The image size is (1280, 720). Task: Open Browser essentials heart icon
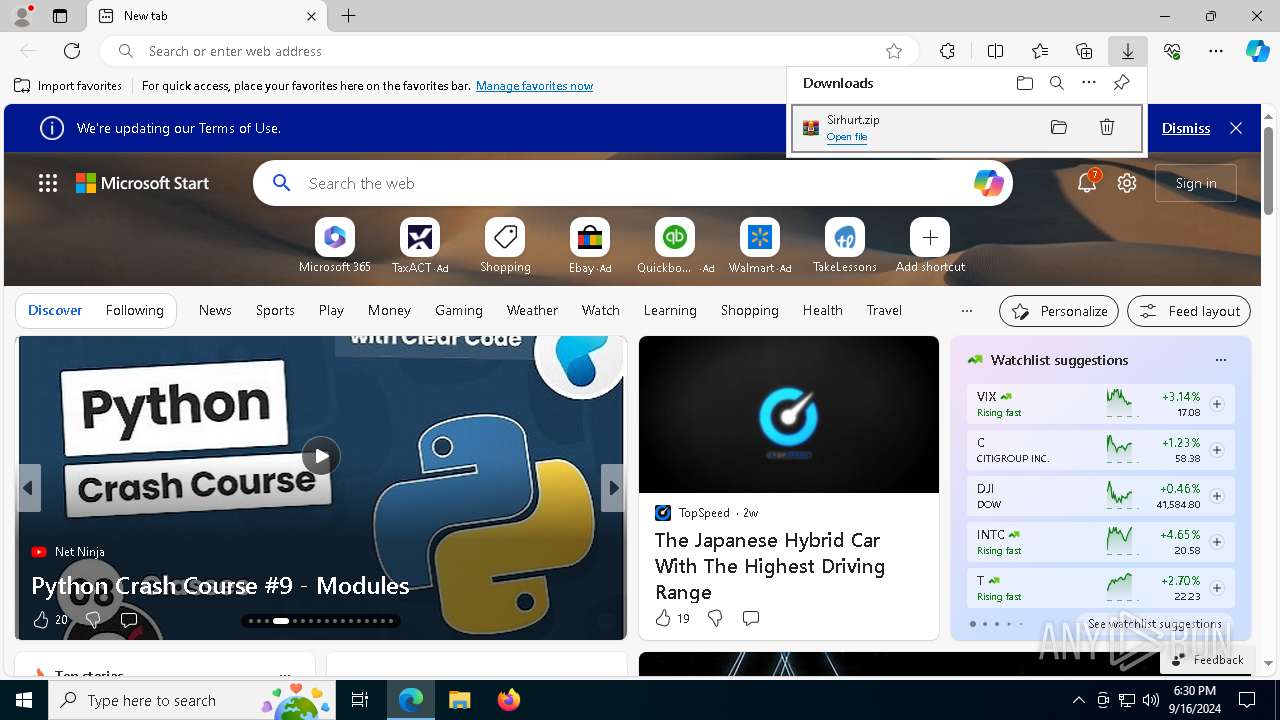(x=1172, y=51)
